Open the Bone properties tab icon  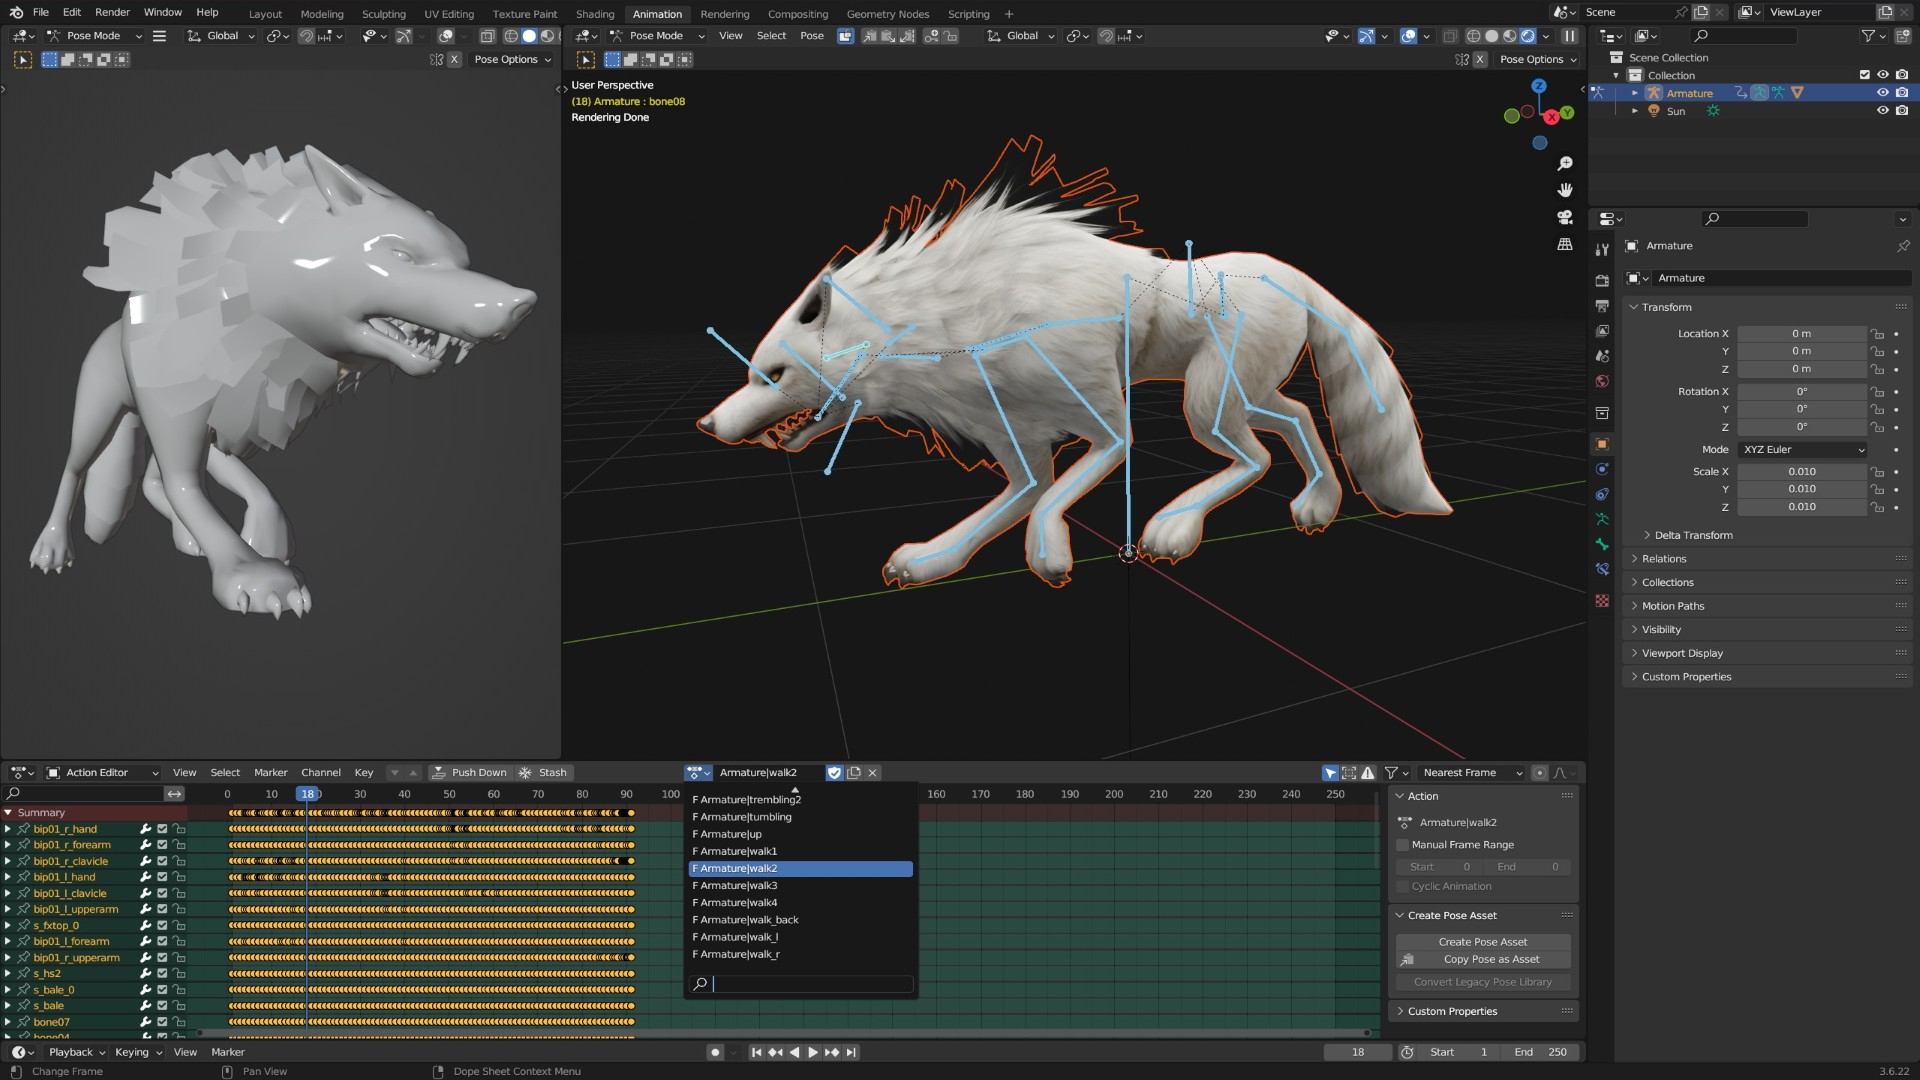1602,544
